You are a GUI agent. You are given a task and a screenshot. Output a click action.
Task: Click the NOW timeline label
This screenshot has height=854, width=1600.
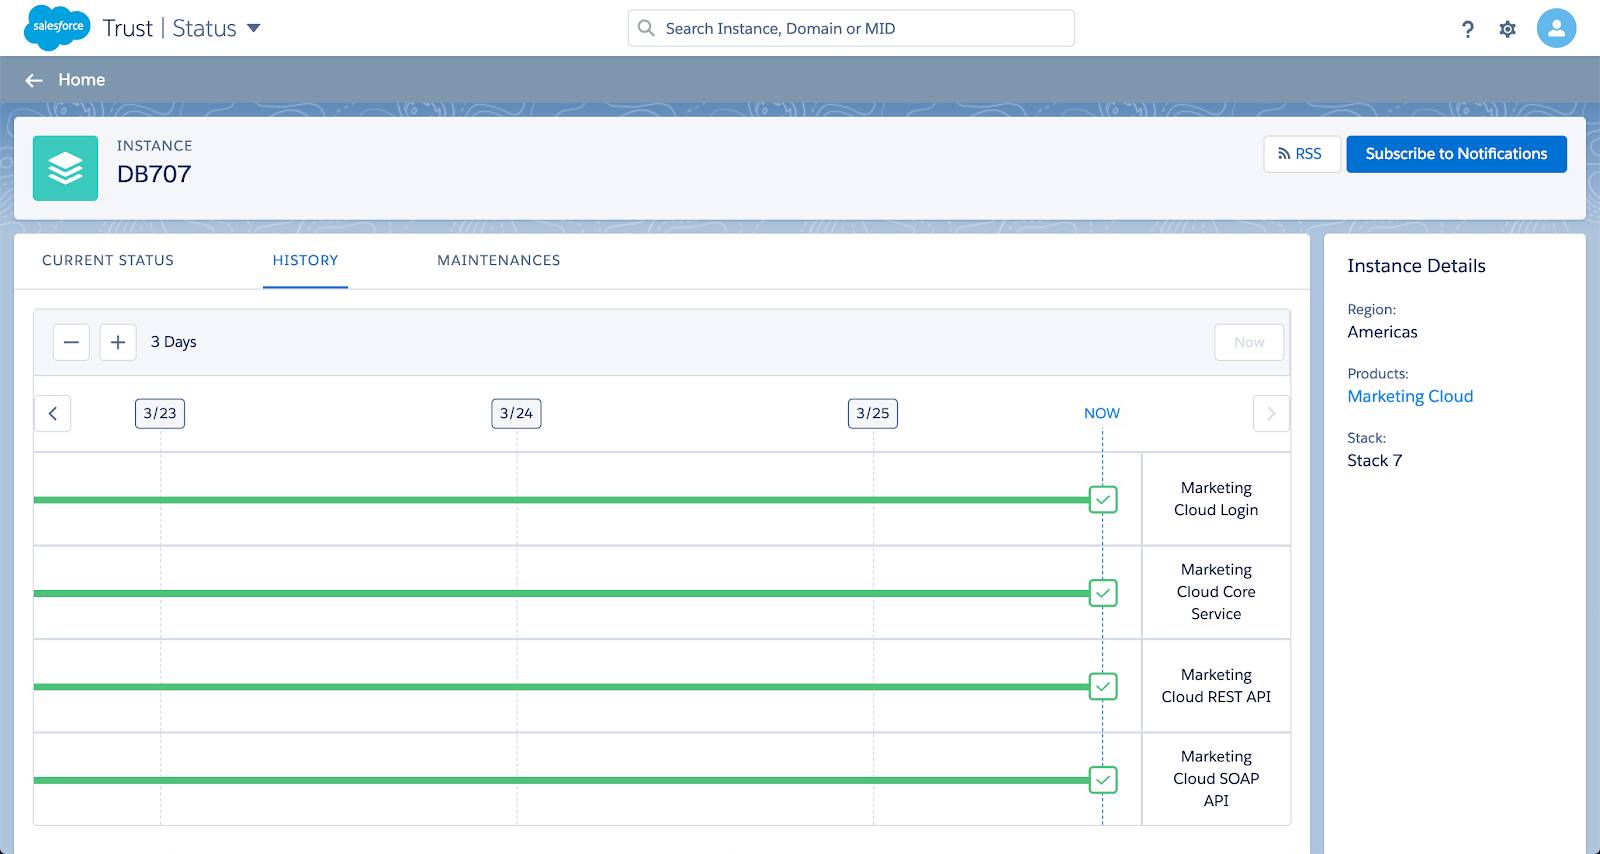coord(1102,413)
